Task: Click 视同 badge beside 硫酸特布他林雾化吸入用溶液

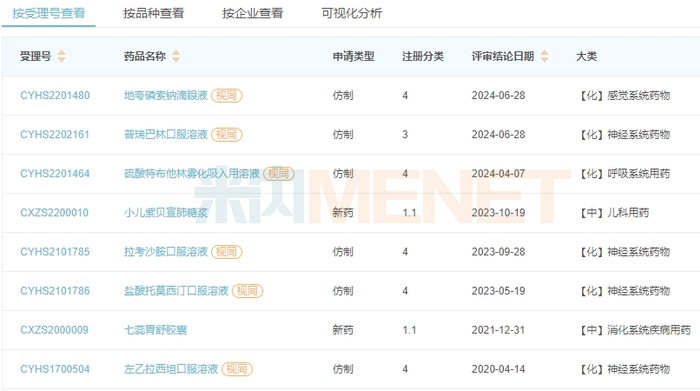Action: (279, 174)
